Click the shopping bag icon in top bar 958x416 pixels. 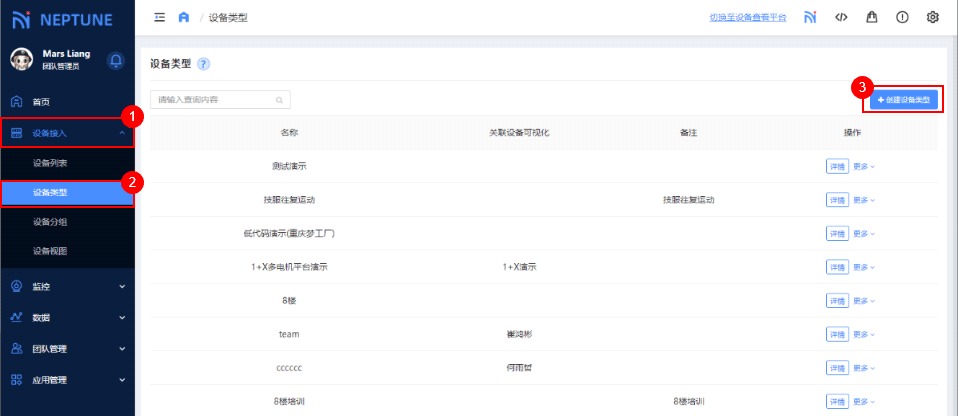(871, 18)
